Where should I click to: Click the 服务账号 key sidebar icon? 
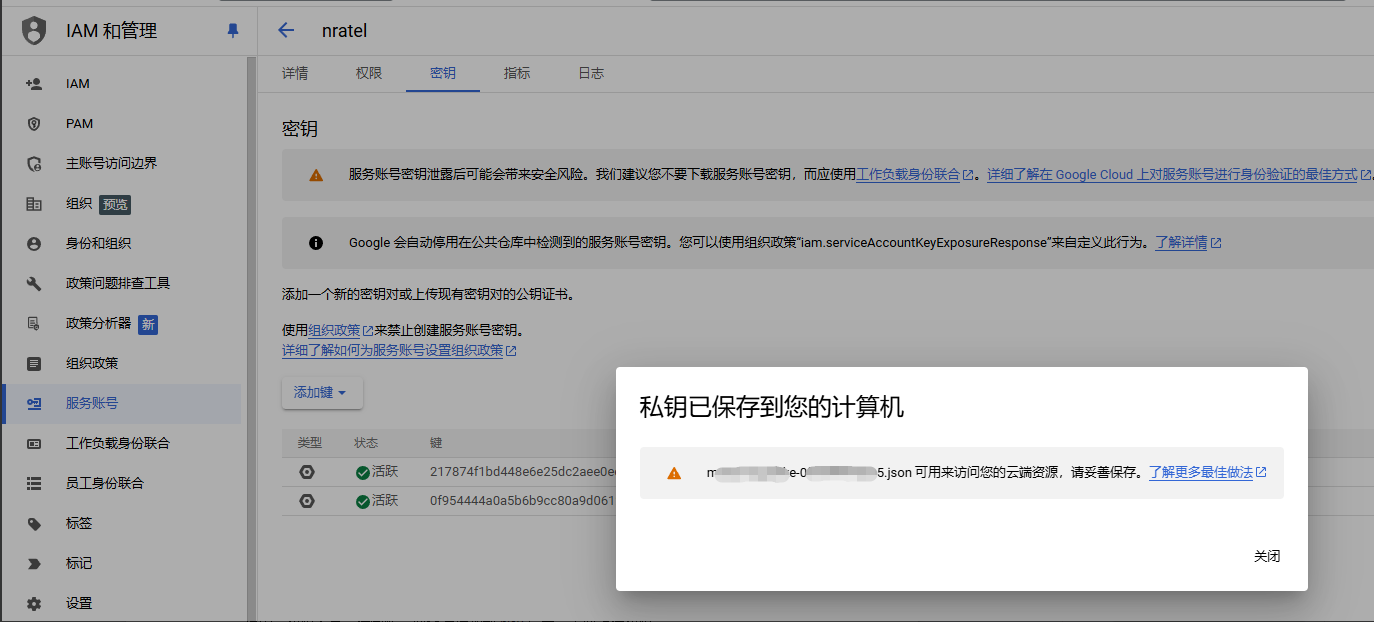click(x=34, y=404)
